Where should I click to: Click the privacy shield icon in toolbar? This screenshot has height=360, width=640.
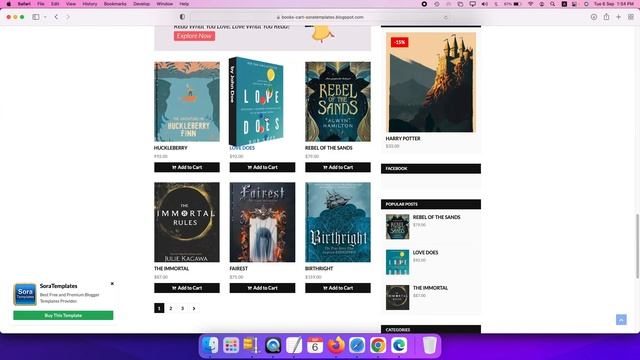pos(182,17)
